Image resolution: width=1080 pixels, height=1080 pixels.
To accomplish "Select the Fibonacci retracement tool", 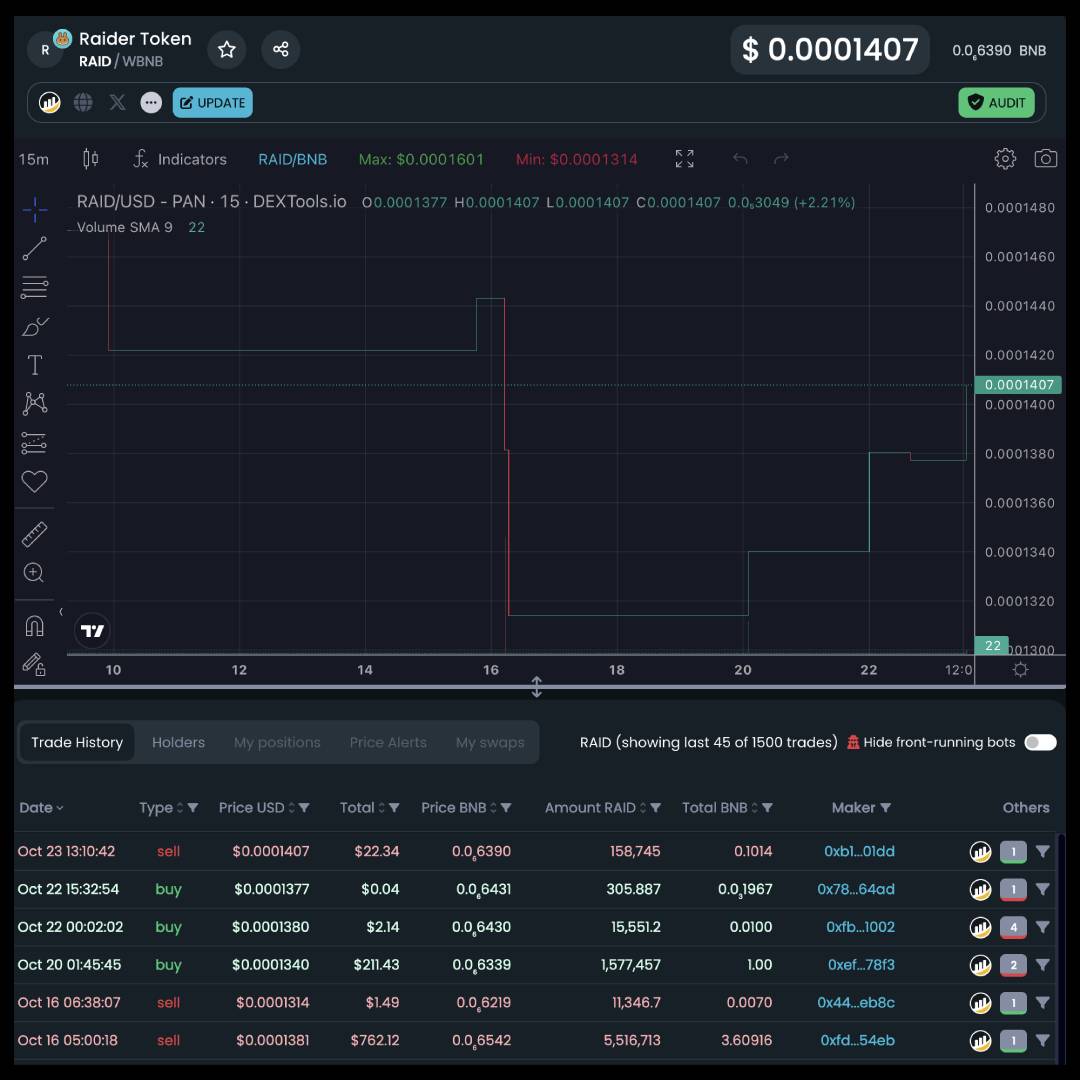I will tap(34, 287).
